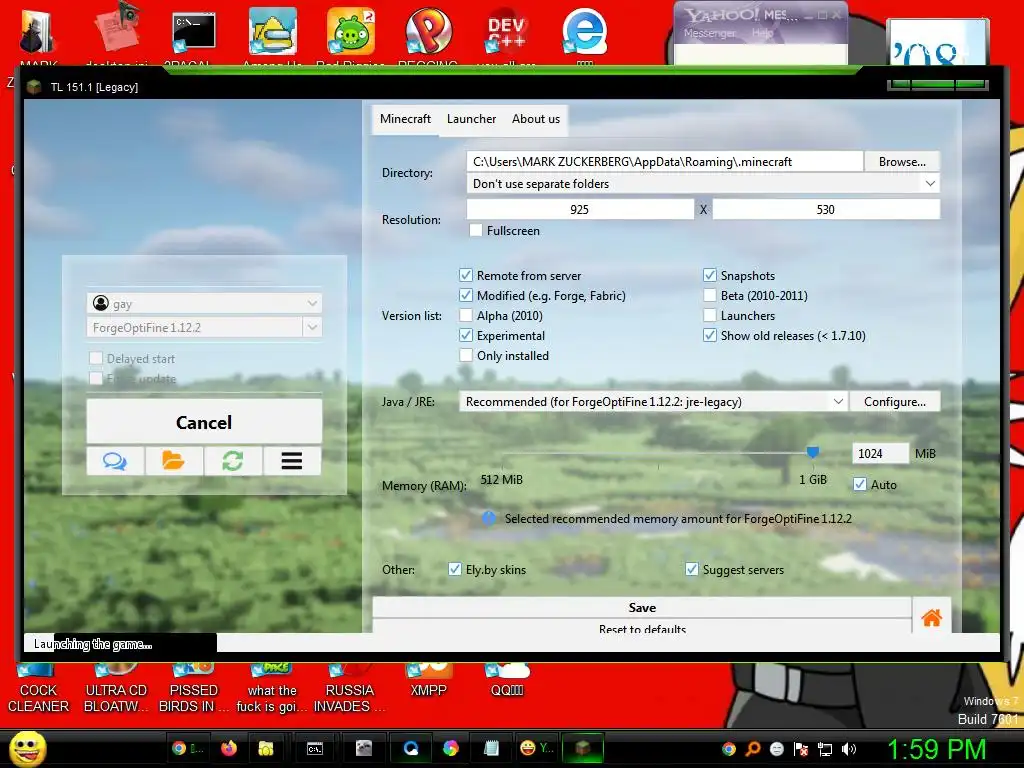Viewport: 1024px width, 768px height.
Task: Disable Ely.by skins option
Action: 455,569
